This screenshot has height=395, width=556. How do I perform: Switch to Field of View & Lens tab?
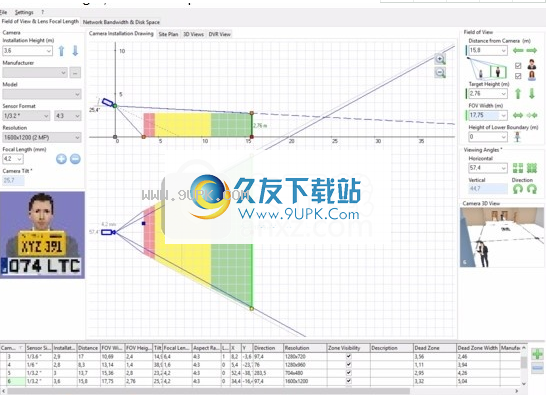(x=40, y=21)
